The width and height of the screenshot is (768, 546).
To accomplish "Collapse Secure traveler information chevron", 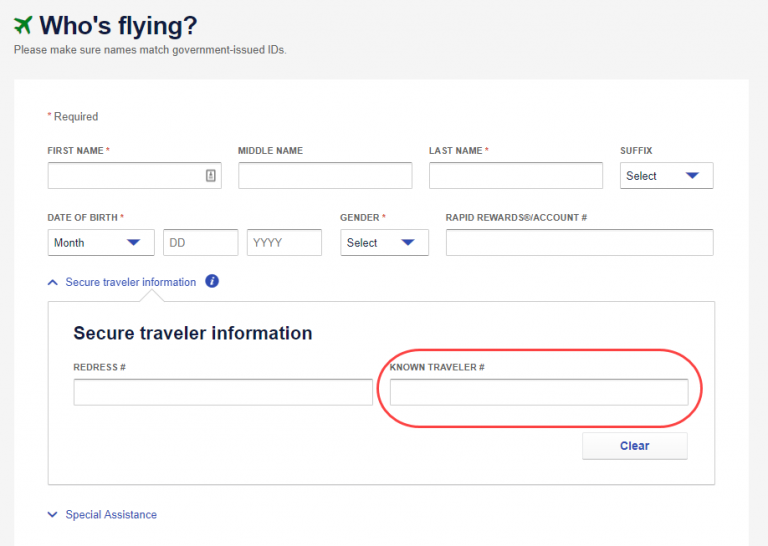I will [x=53, y=283].
